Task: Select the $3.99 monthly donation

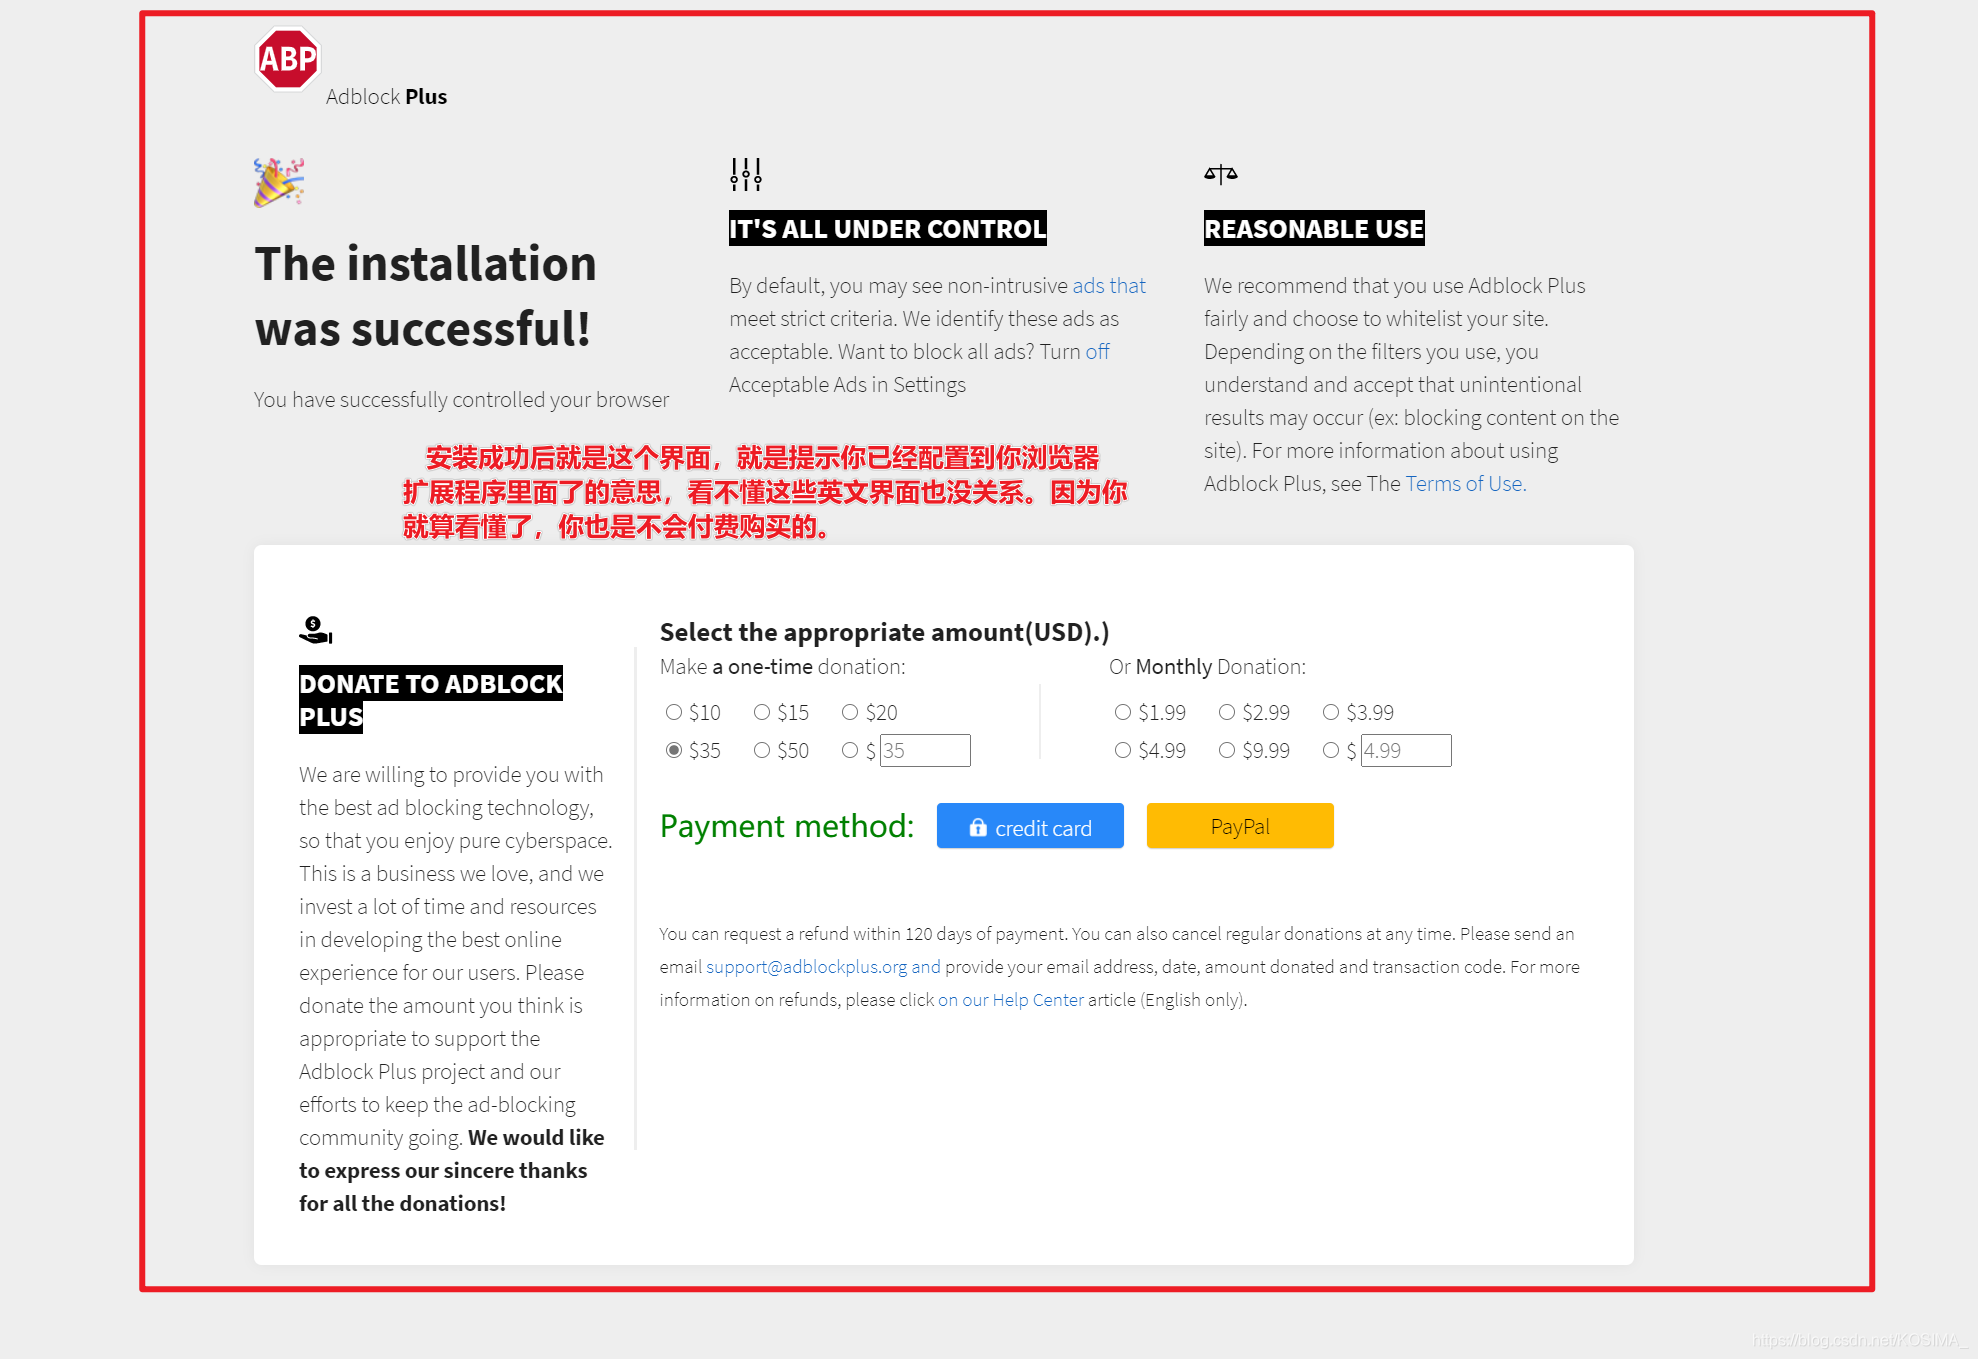Action: (x=1331, y=712)
